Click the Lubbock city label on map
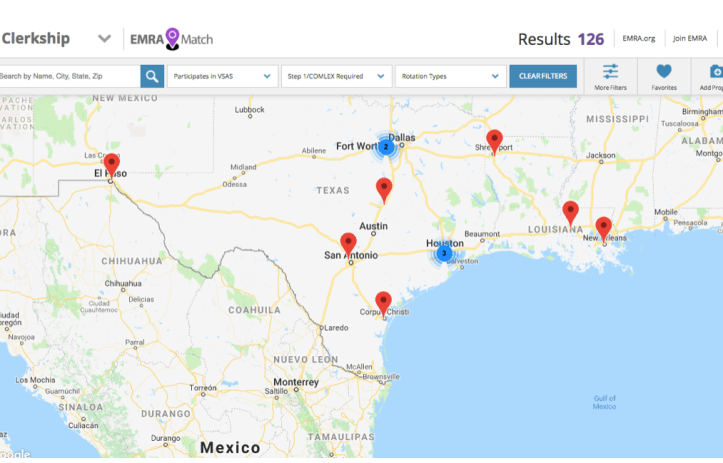 pyautogui.click(x=249, y=110)
